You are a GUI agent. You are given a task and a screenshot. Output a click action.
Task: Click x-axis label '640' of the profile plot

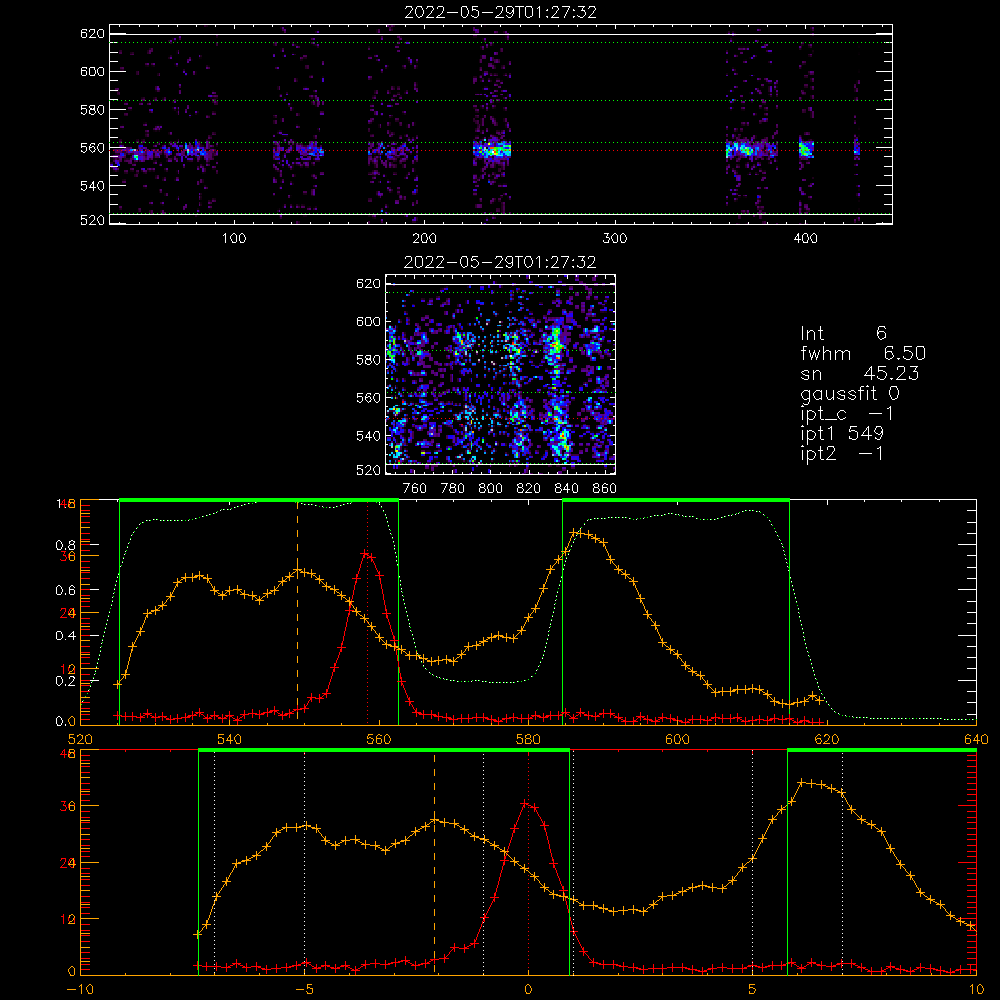[x=976, y=739]
